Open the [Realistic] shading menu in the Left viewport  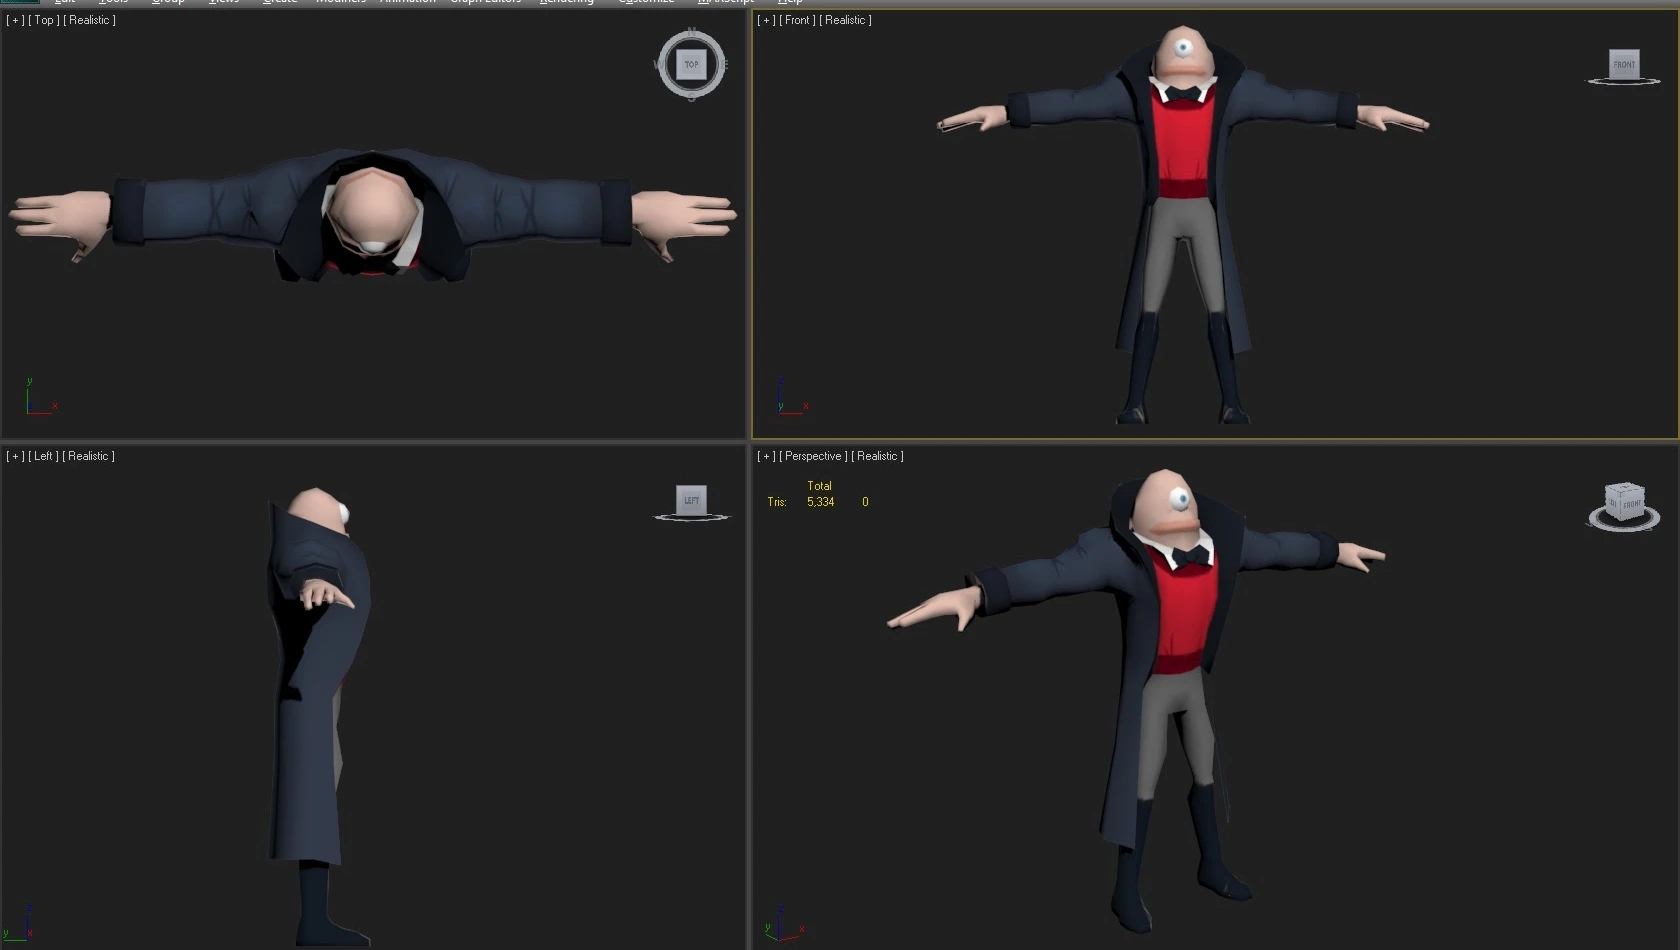[x=88, y=456]
